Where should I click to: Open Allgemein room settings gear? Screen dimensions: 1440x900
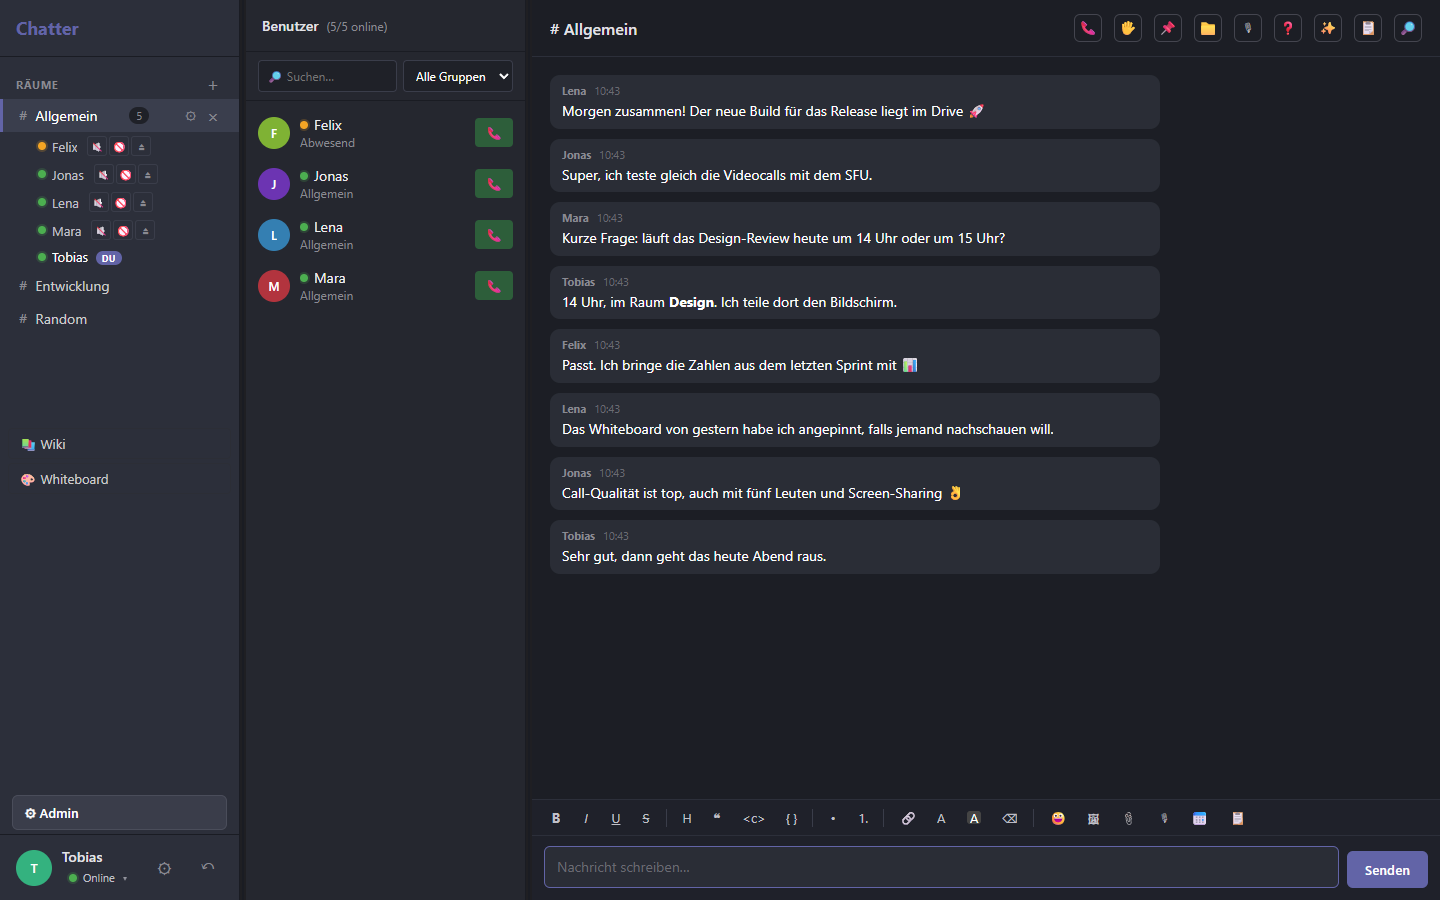[x=191, y=116]
